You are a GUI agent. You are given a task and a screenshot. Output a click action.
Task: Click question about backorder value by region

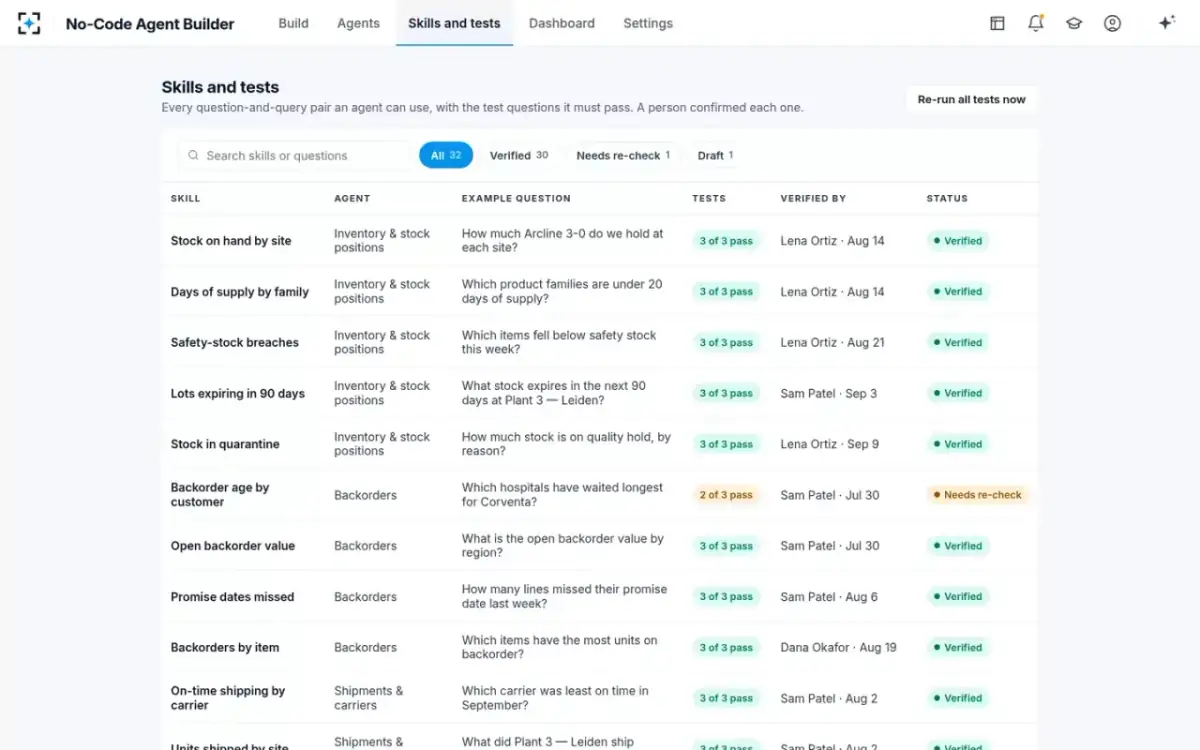point(563,546)
